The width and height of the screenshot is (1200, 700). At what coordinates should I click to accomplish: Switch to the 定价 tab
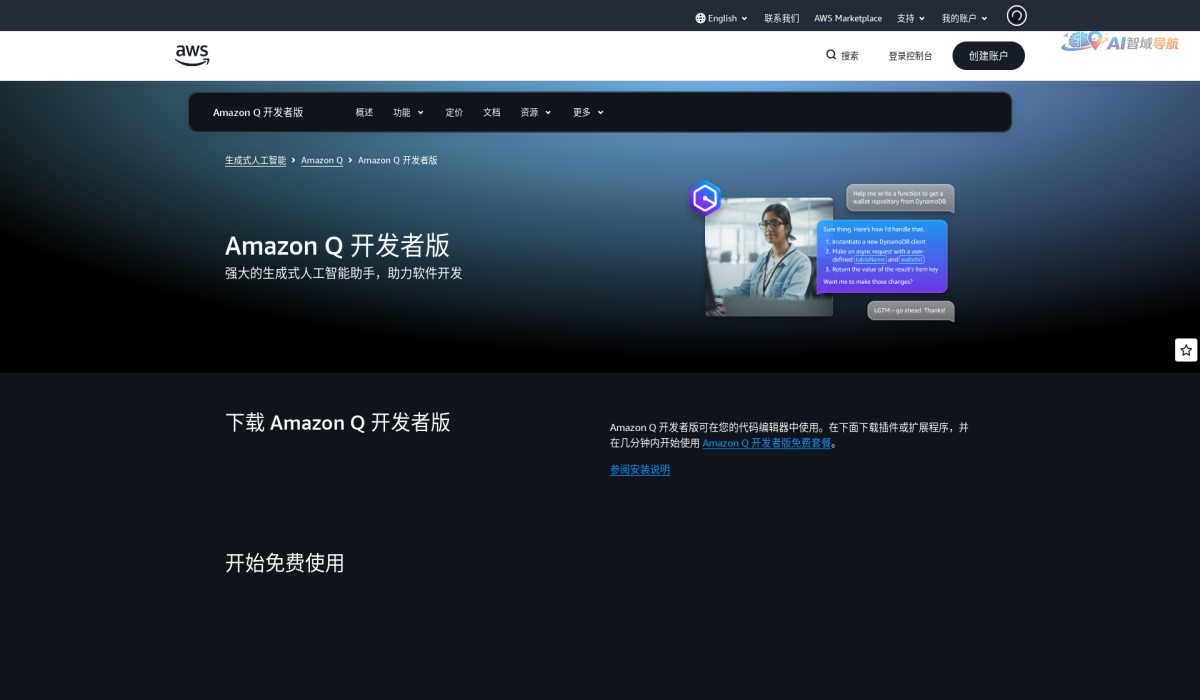[453, 112]
